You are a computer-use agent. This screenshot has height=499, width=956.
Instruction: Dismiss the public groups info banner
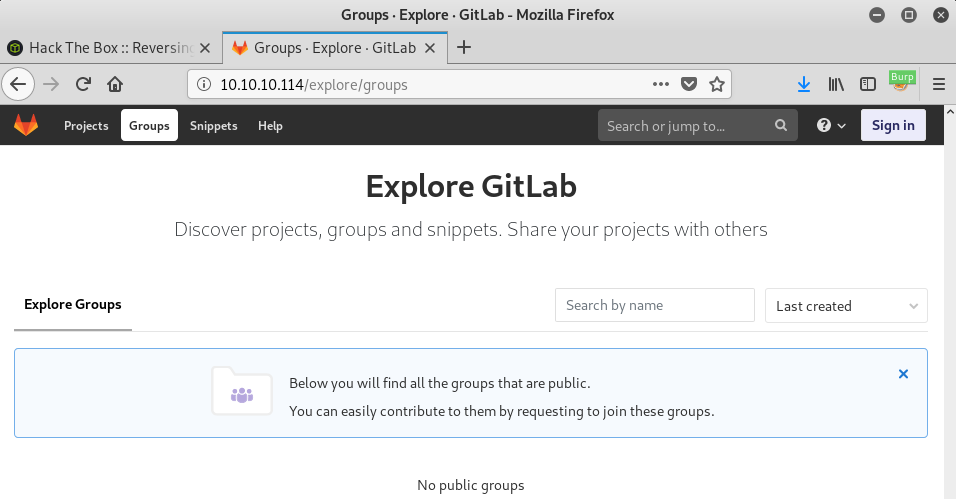(903, 374)
